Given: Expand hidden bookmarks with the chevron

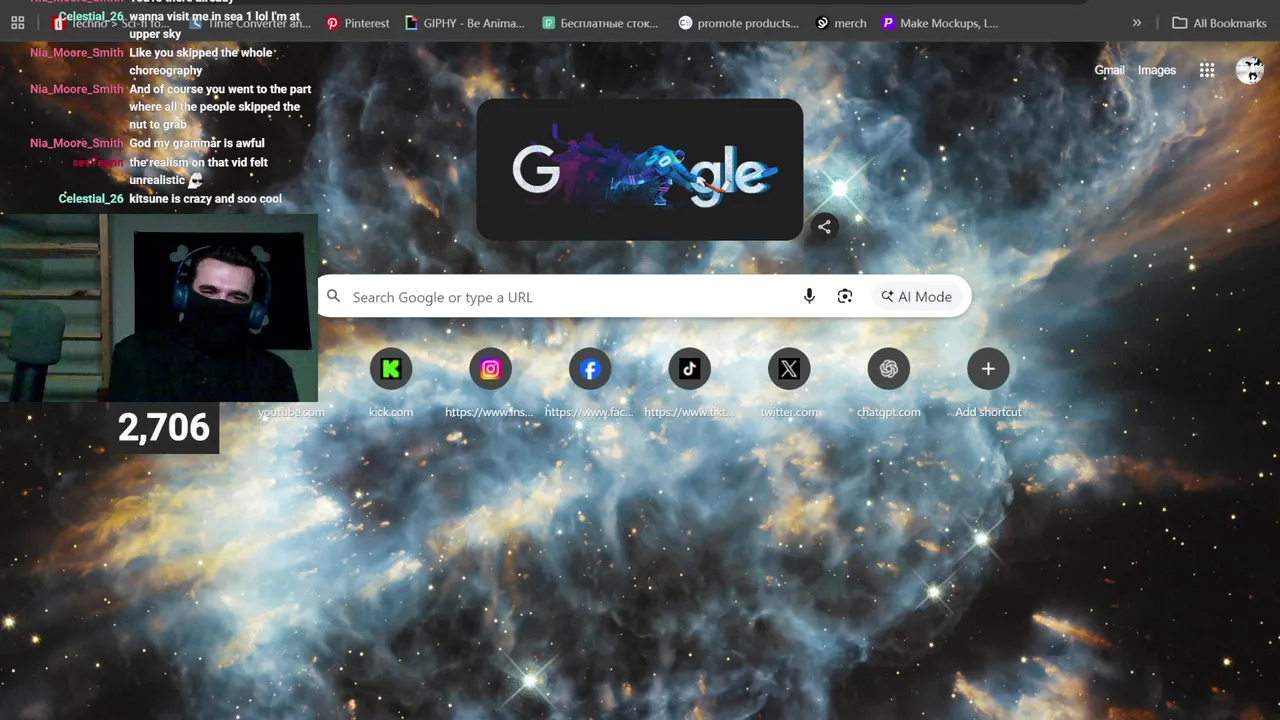Looking at the screenshot, I should 1137,23.
